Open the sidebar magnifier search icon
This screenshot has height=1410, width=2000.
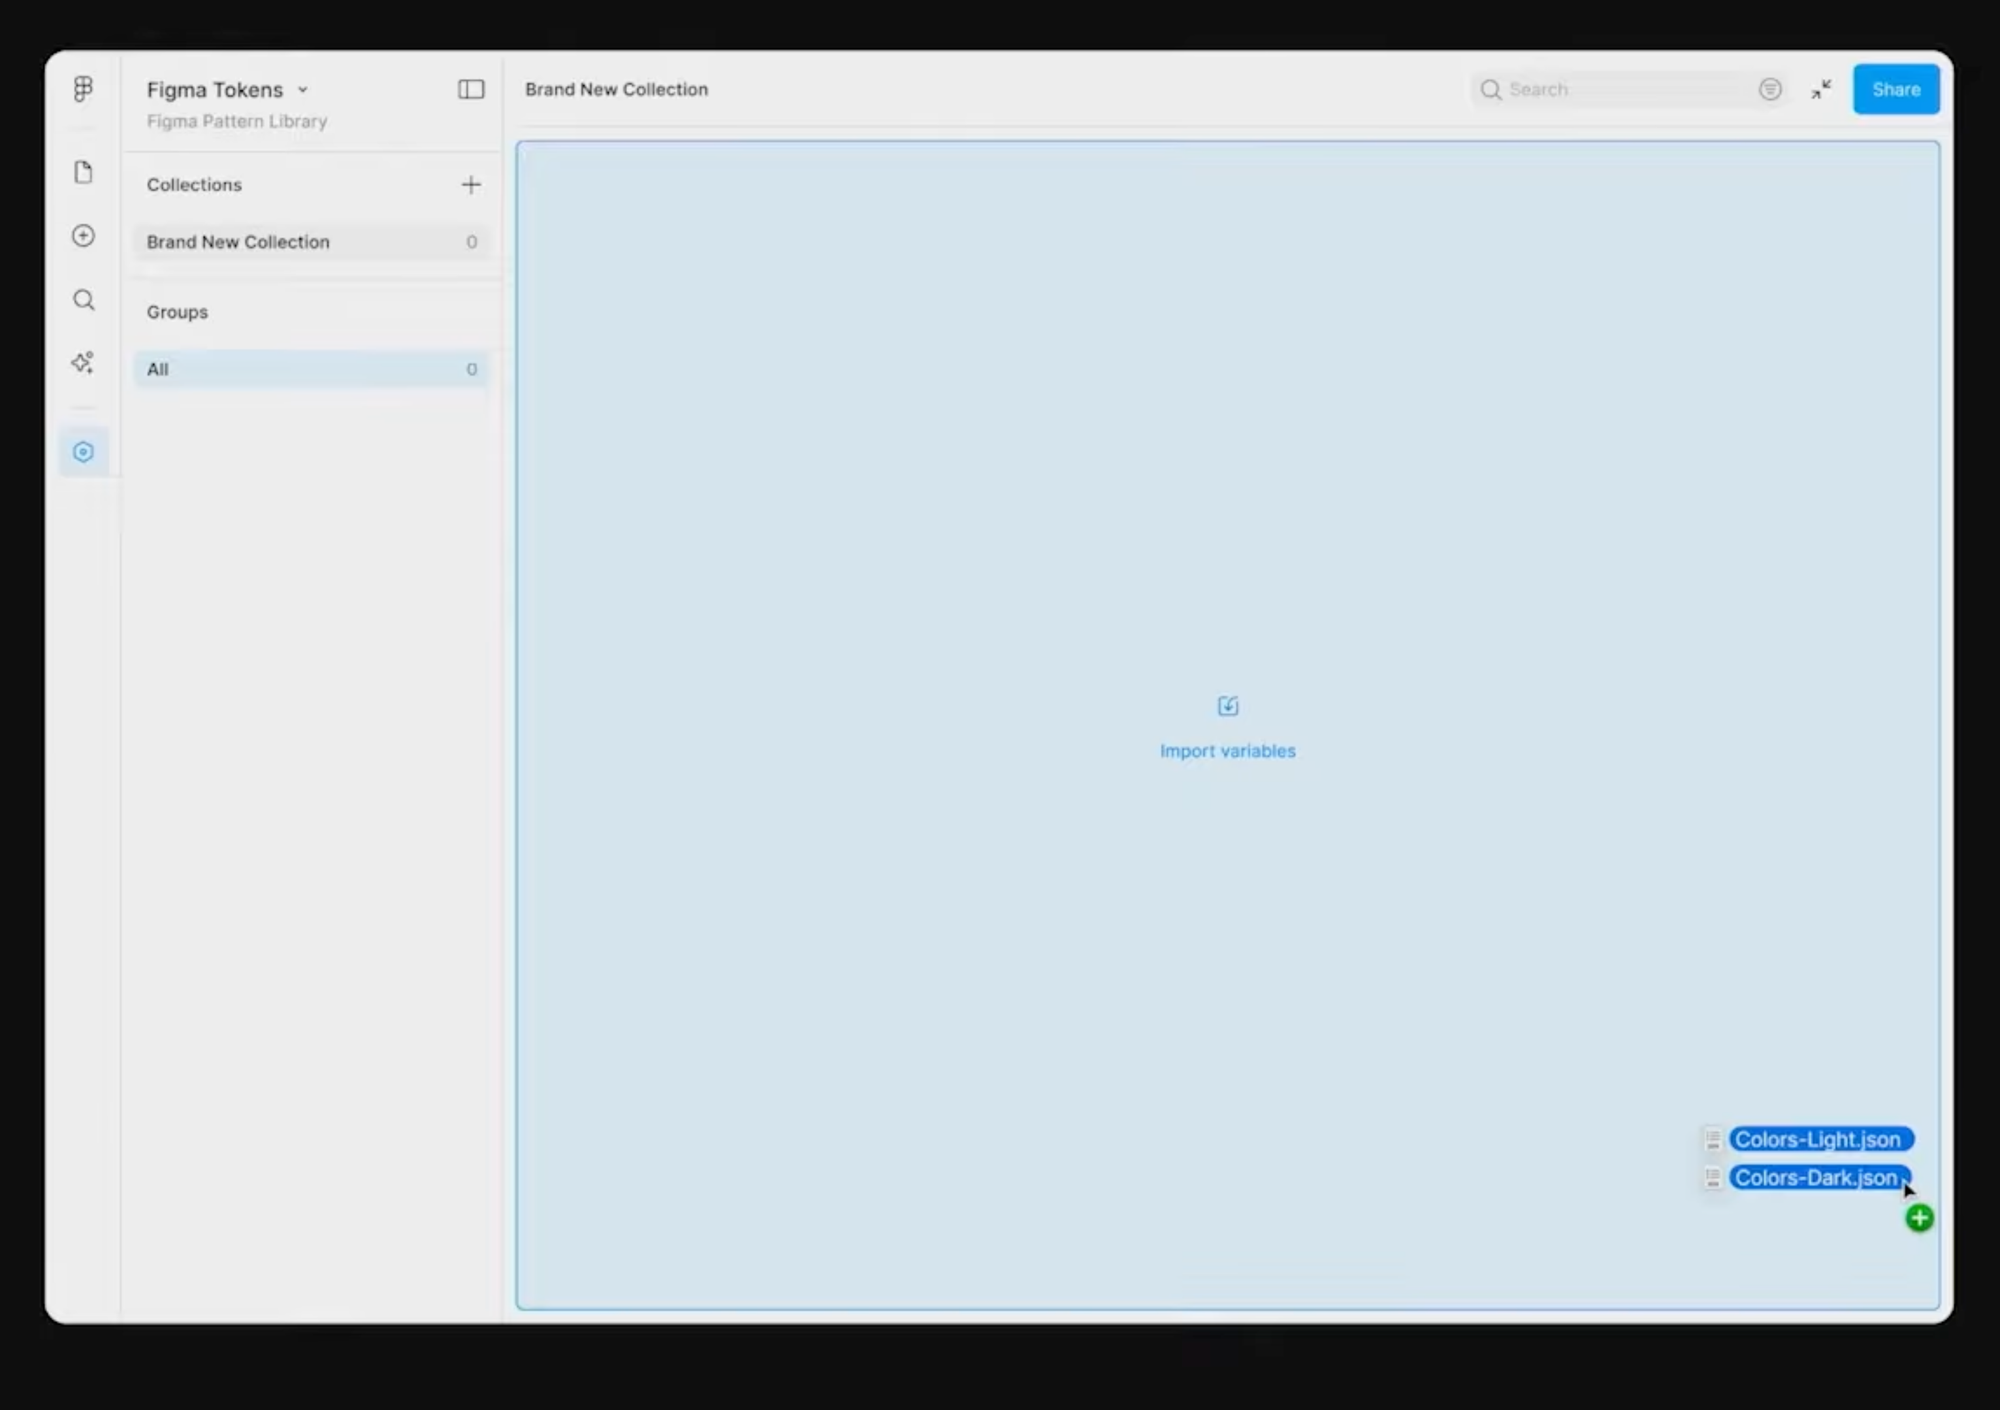click(x=83, y=300)
